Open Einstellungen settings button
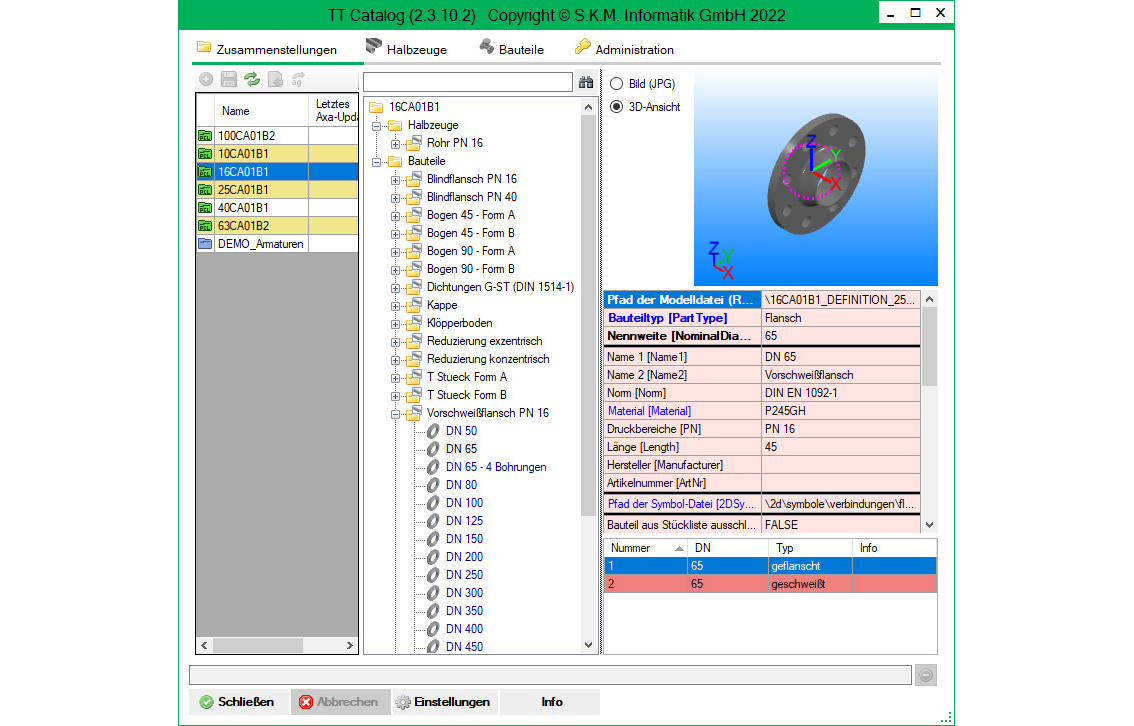Image resolution: width=1134 pixels, height=726 pixels. click(x=443, y=701)
